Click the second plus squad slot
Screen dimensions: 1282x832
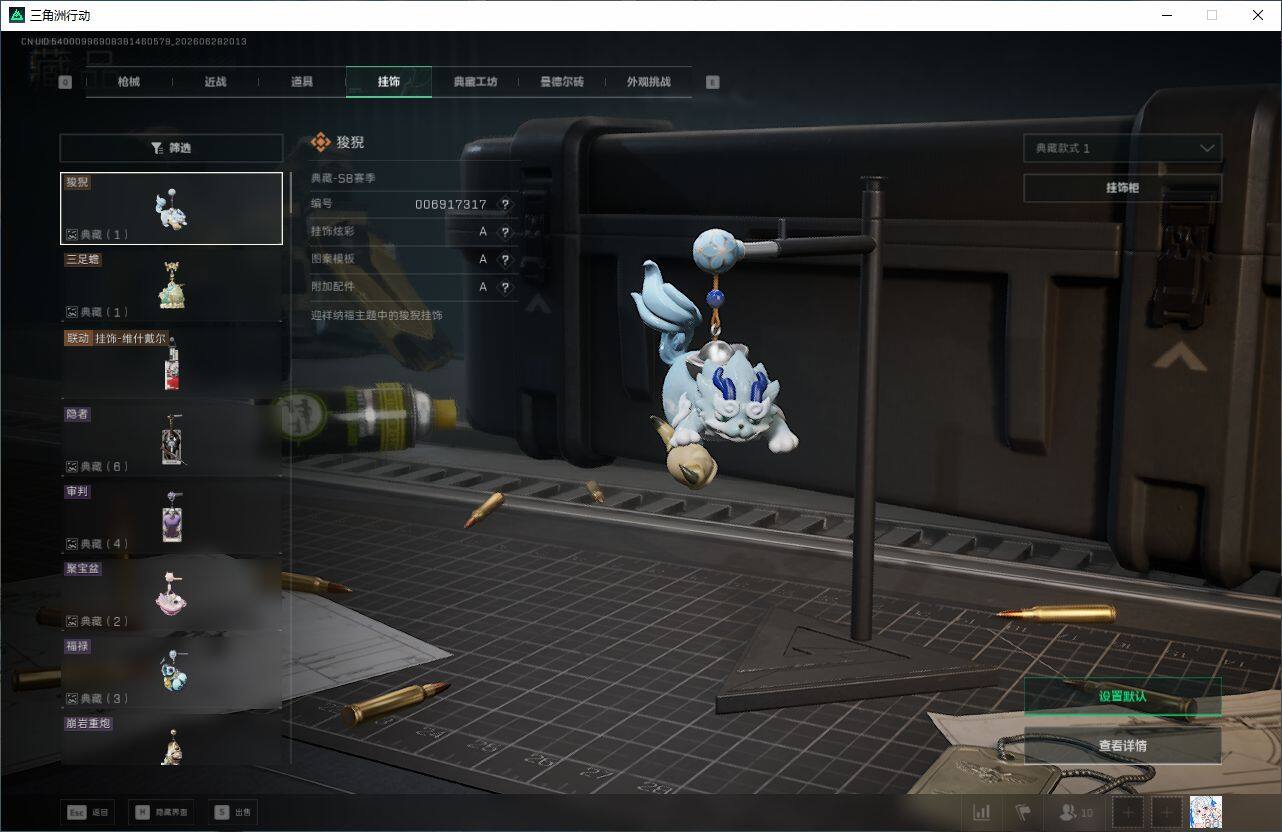coord(1166,813)
